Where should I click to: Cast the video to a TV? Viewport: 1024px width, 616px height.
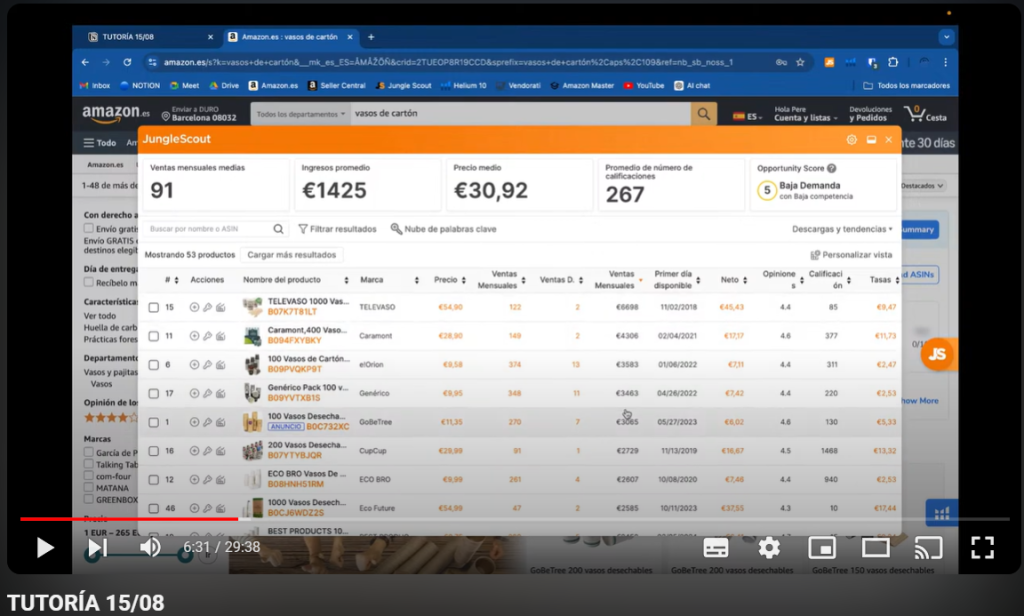tap(929, 547)
